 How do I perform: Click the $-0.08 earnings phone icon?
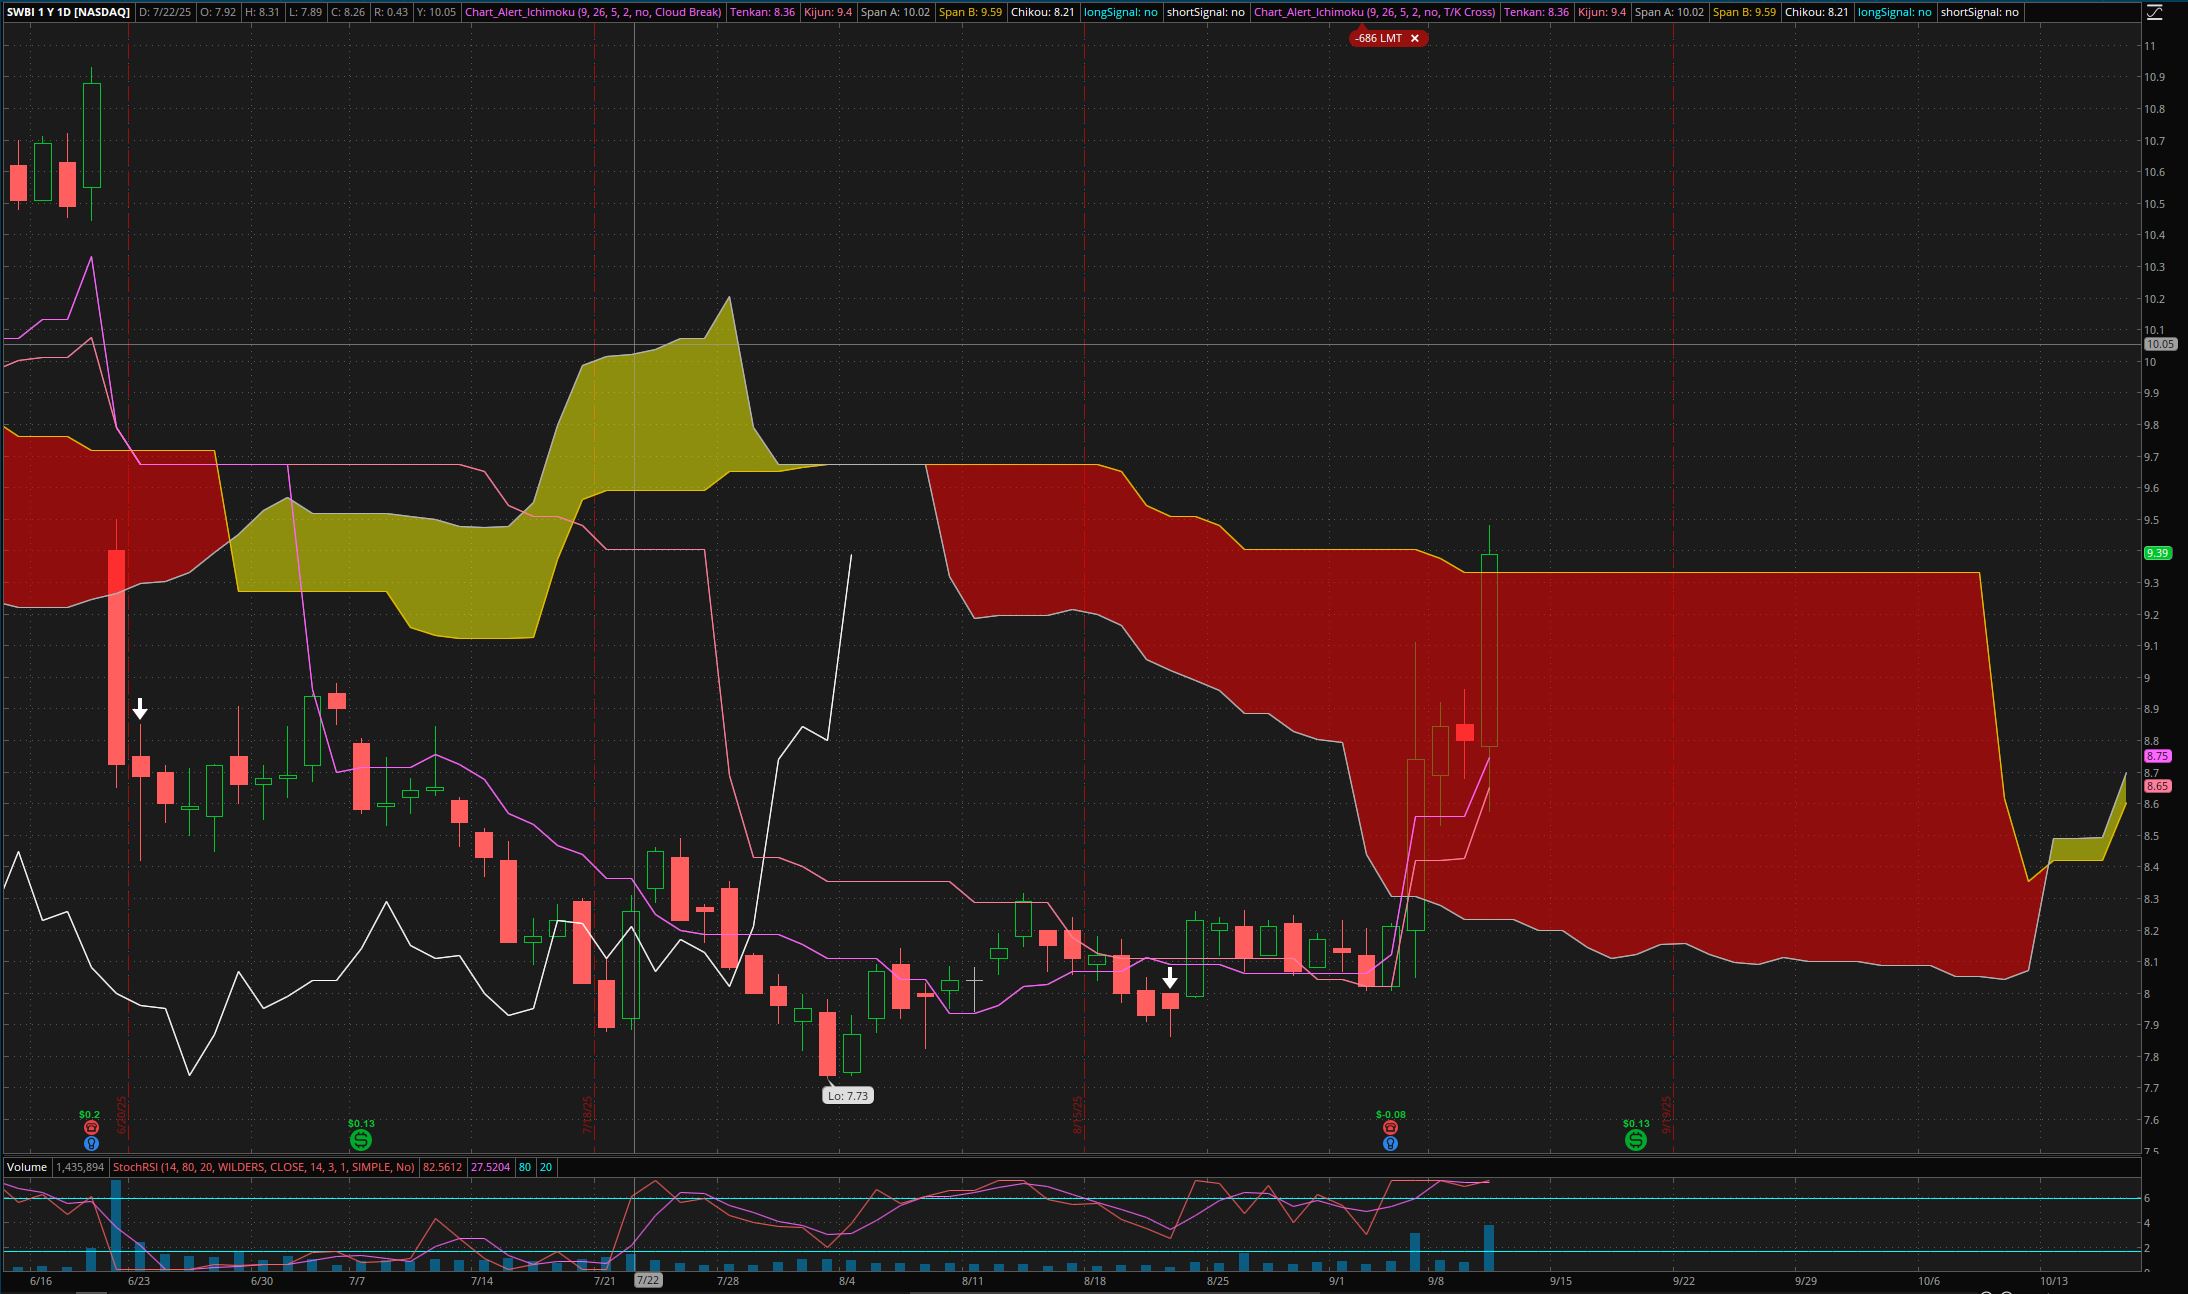click(1390, 1128)
